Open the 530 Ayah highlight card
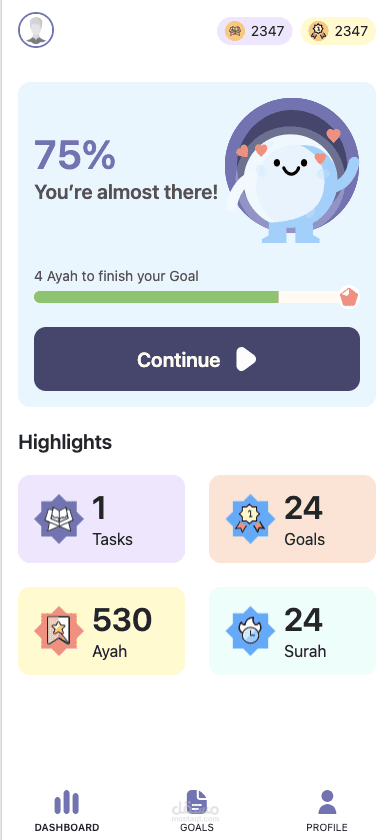 102,631
